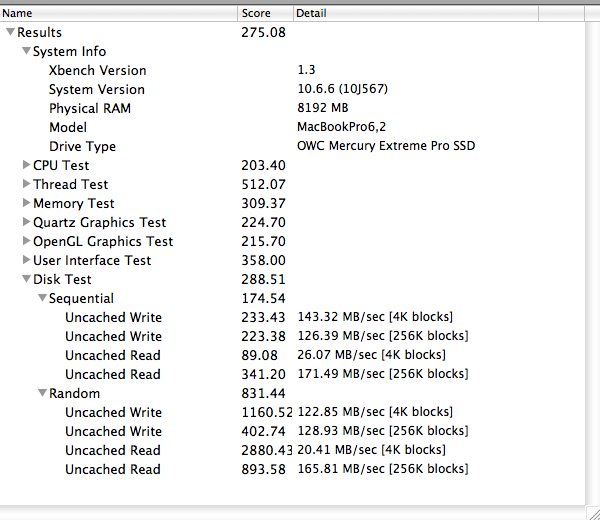600x520 pixels.
Task: Click the 10.6.6 (10J567) system version value
Action: 342,89
